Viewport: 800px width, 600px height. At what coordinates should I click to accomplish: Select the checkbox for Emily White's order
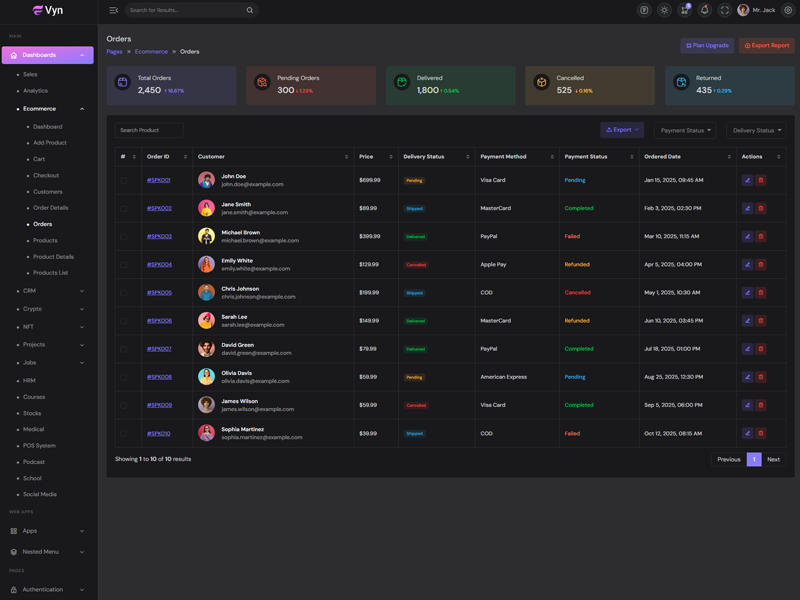pyautogui.click(x=124, y=265)
